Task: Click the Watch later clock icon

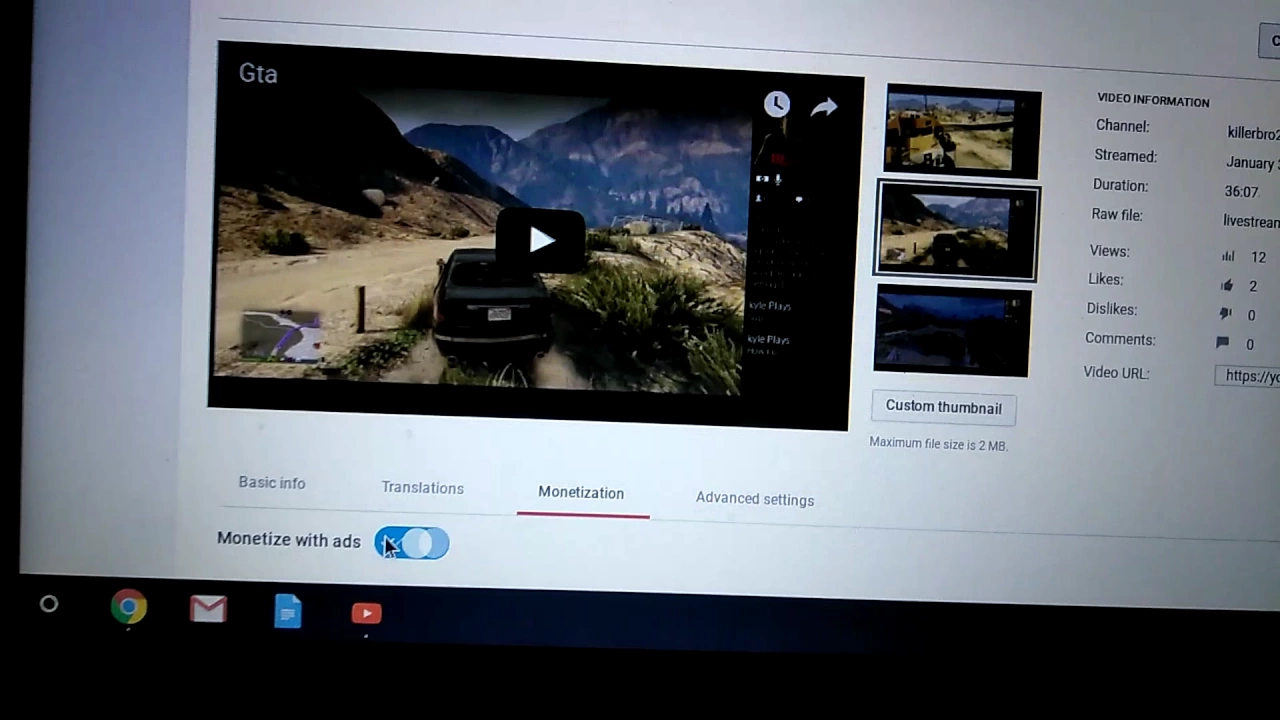Action: [777, 104]
